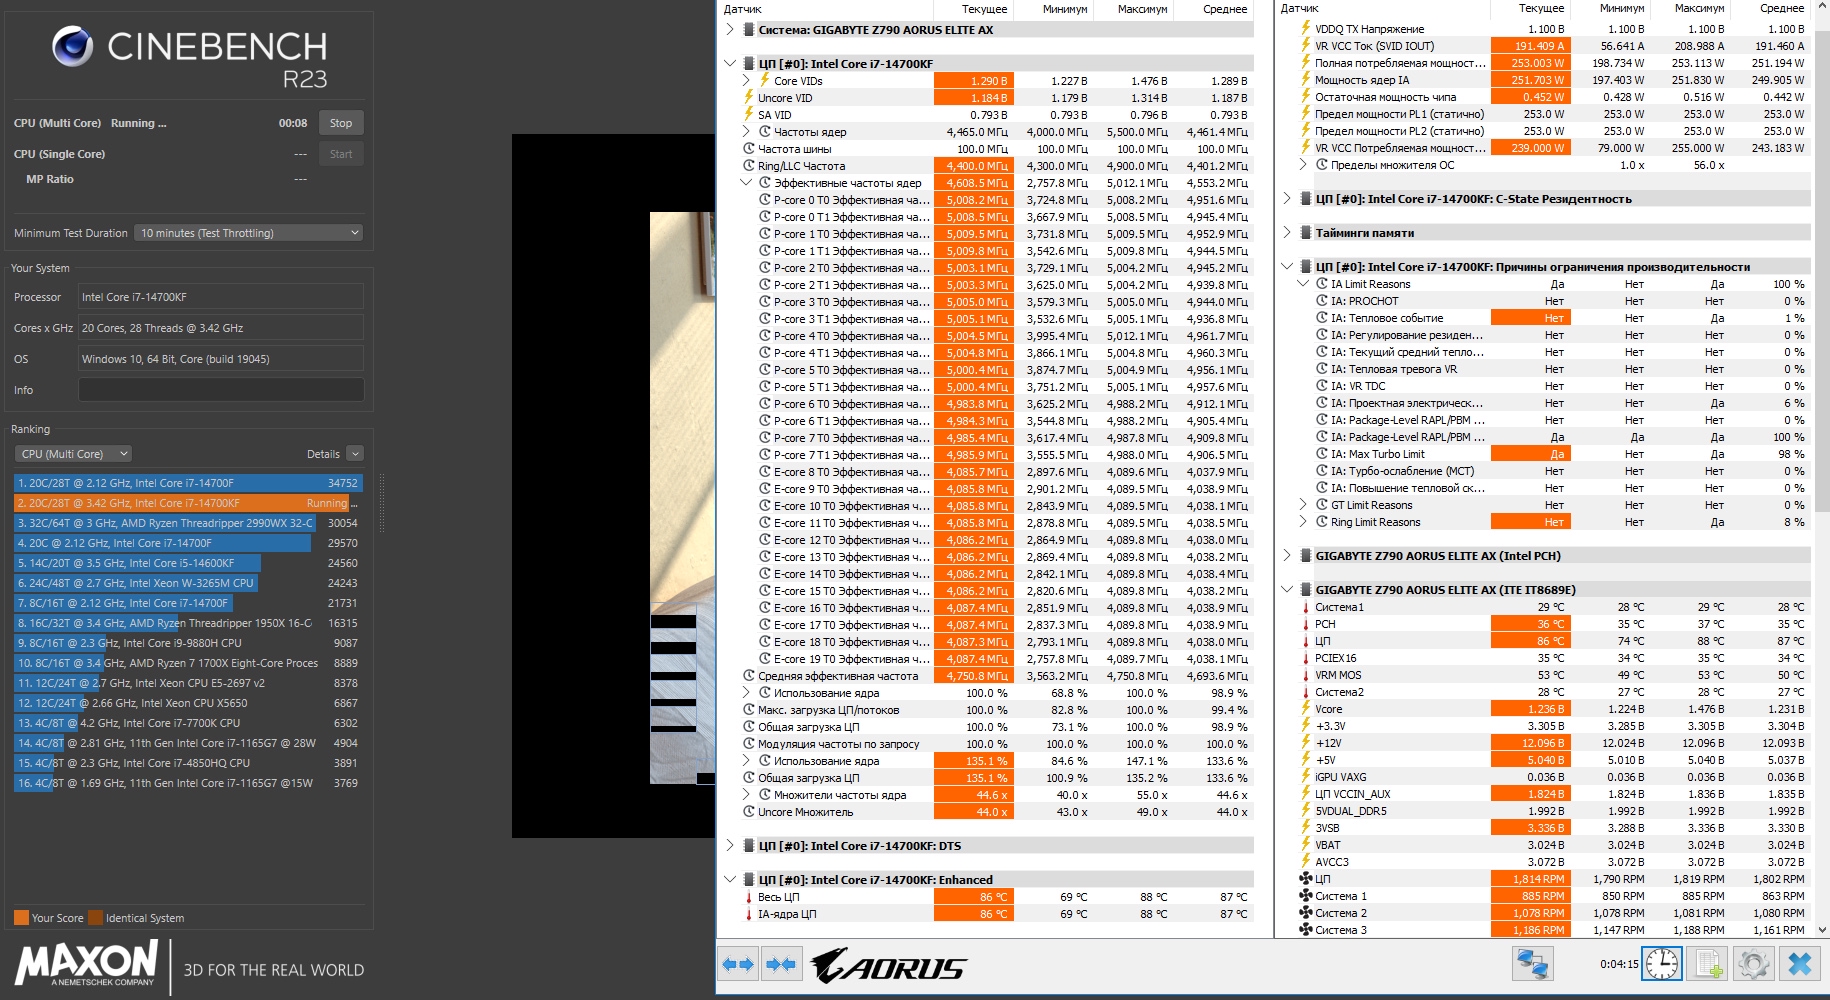Click the thermometer icon beside Весь ЦП

748,897
